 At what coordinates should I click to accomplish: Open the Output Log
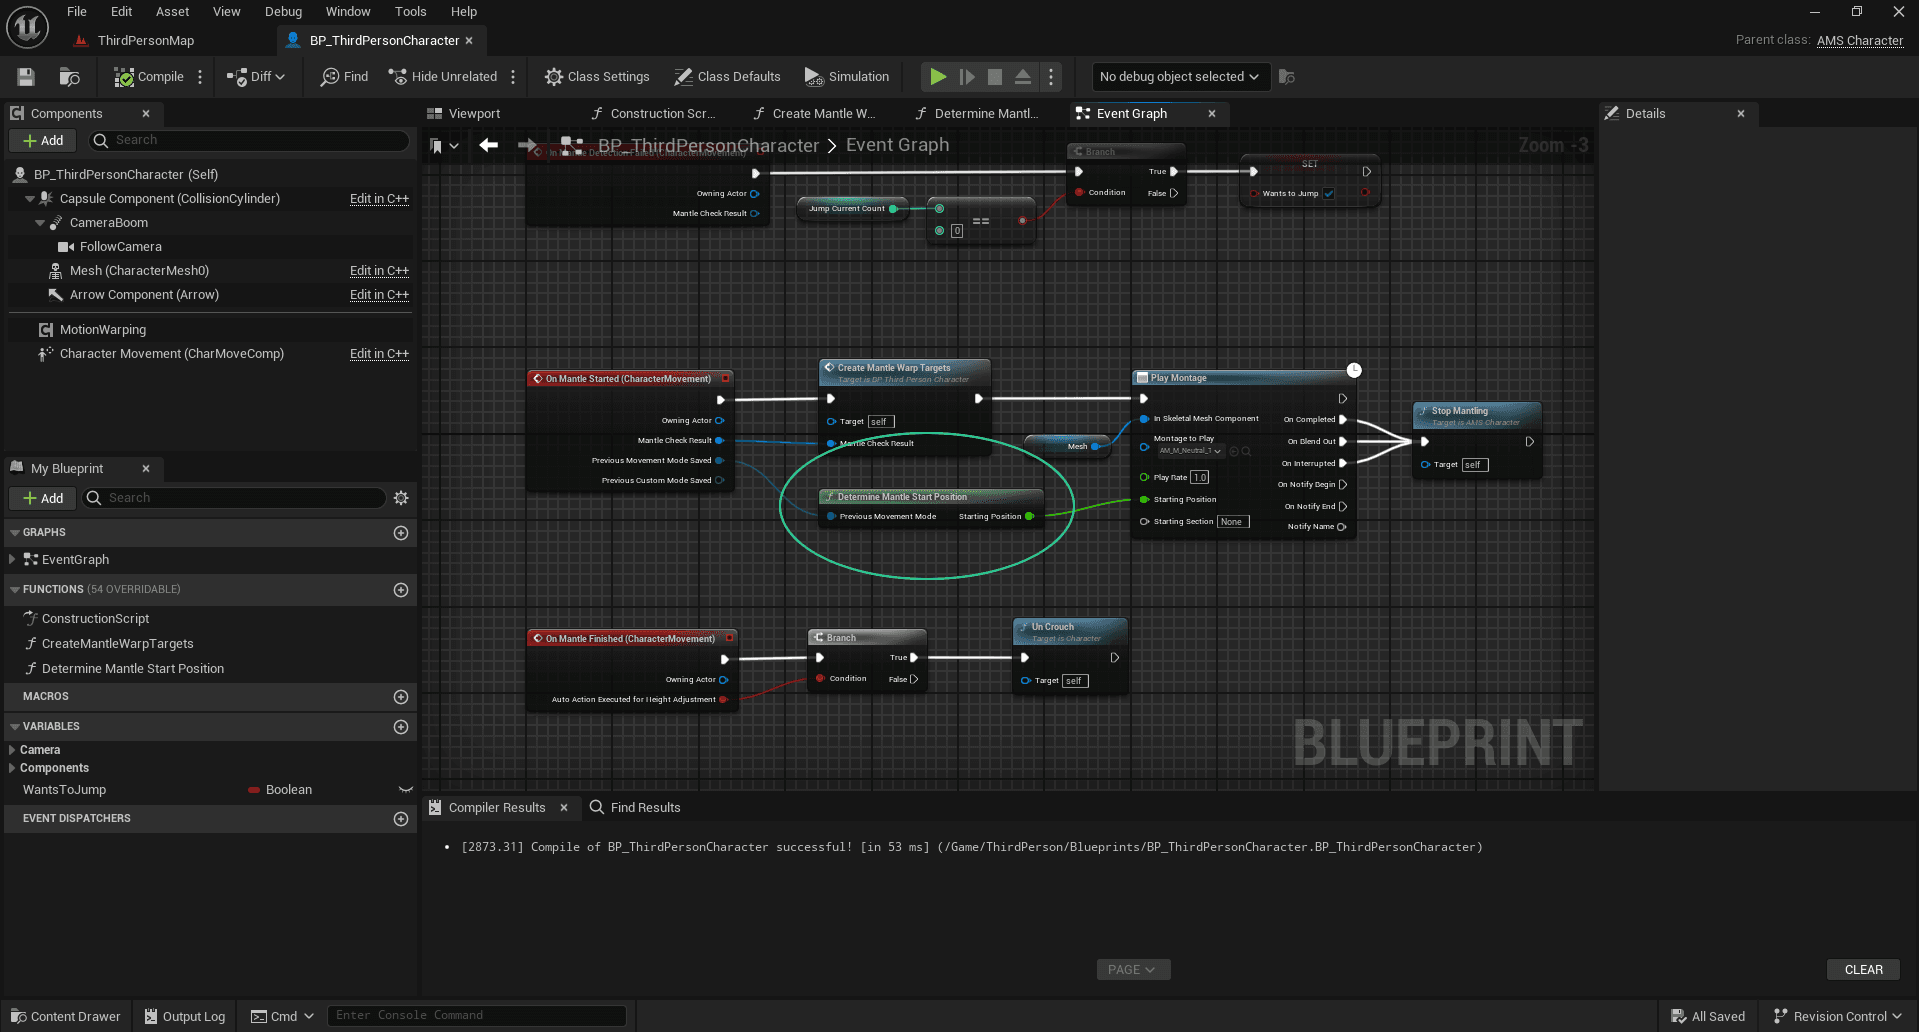pos(185,1017)
